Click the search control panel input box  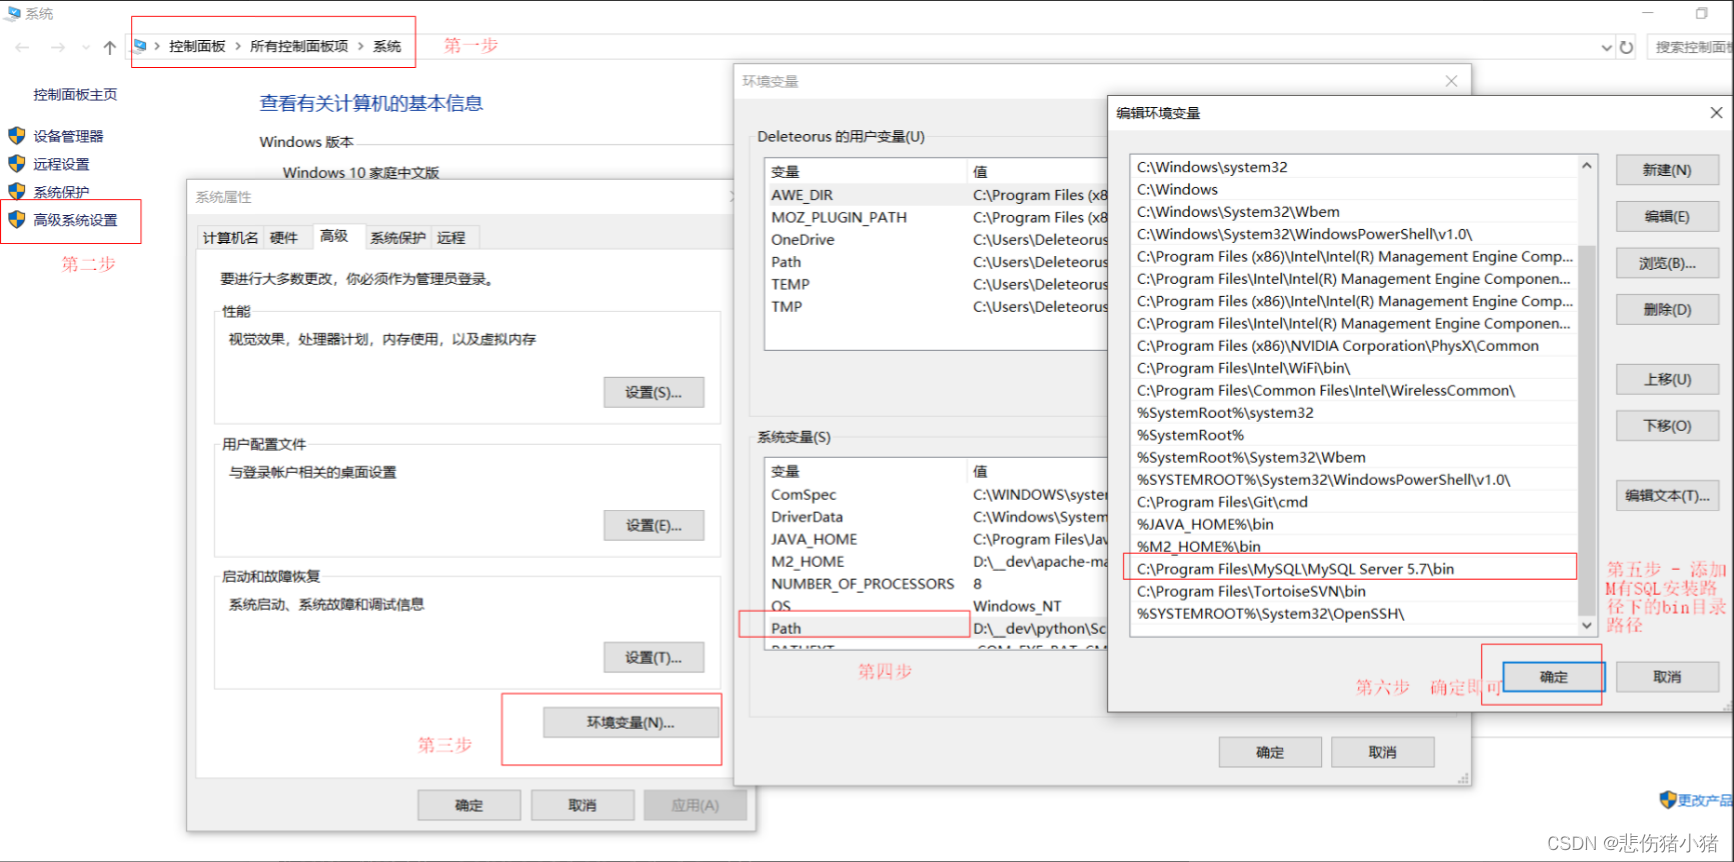coord(1690,47)
